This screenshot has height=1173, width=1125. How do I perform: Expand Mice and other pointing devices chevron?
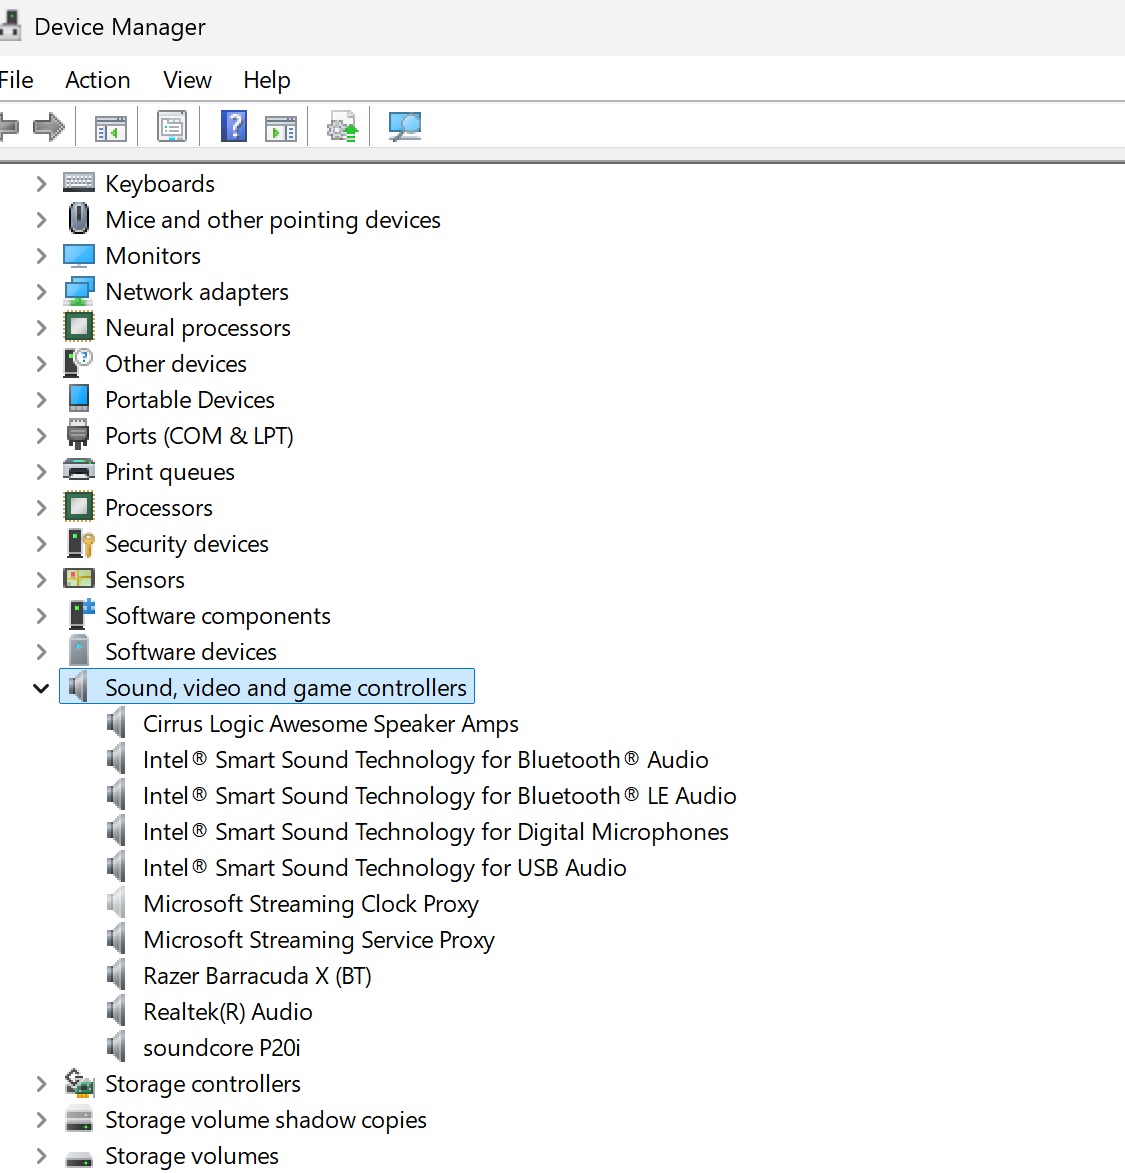click(x=41, y=219)
